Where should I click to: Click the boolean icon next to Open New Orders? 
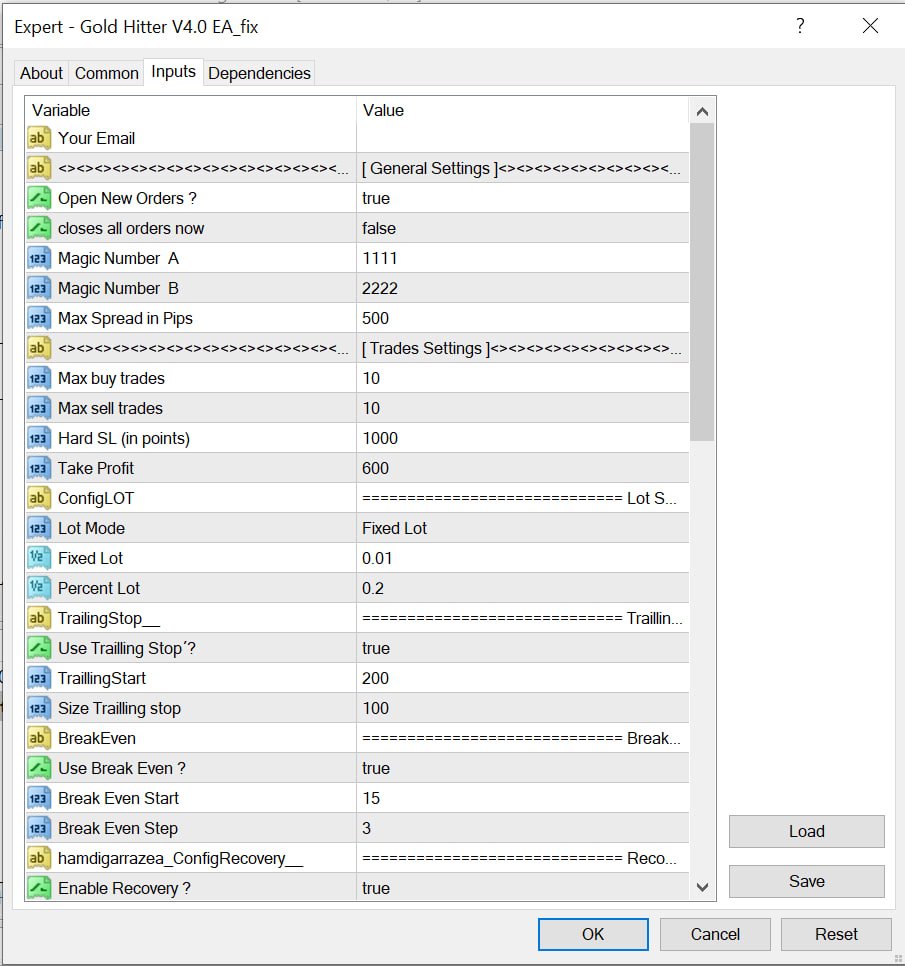(39, 198)
